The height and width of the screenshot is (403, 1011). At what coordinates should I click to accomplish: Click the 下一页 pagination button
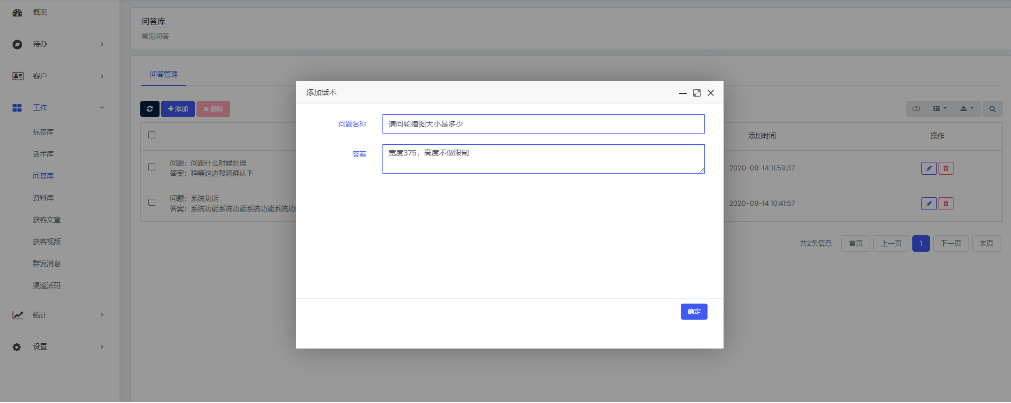951,243
